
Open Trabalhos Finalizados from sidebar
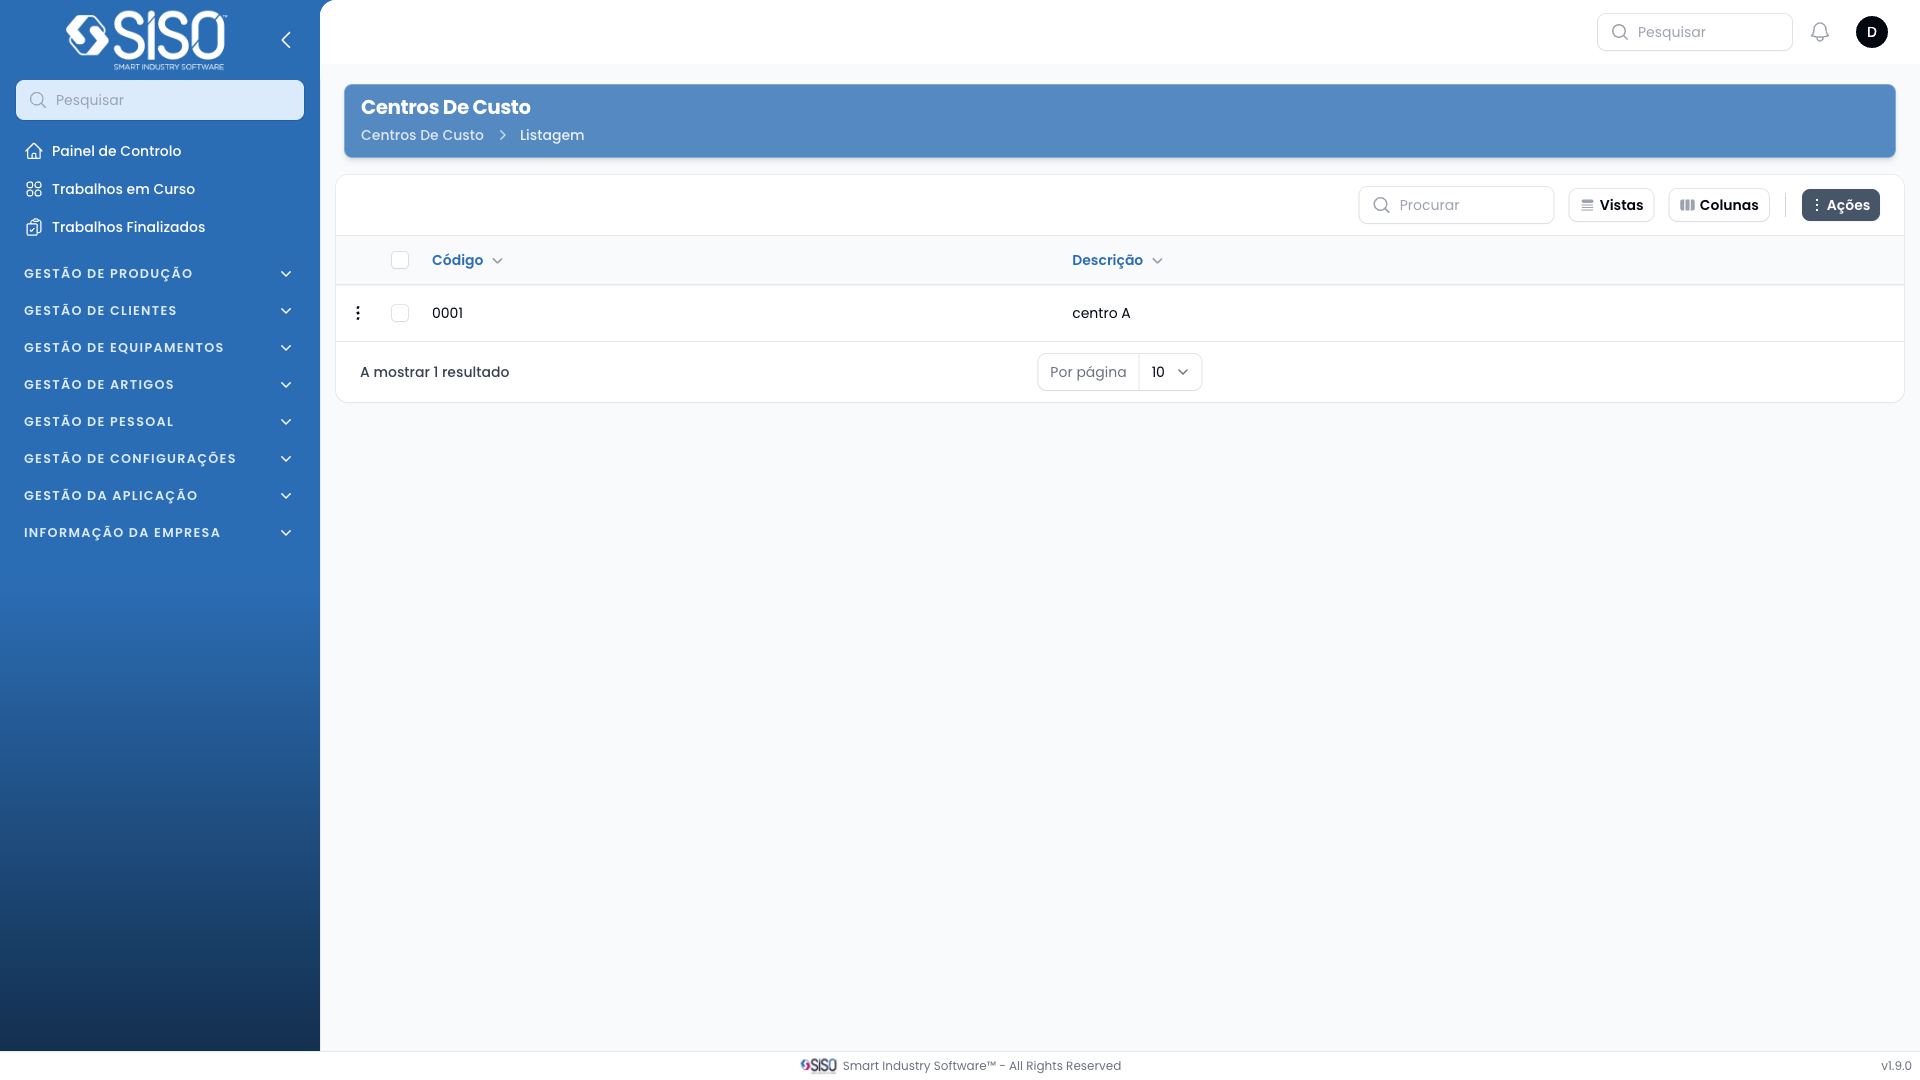pyautogui.click(x=128, y=227)
